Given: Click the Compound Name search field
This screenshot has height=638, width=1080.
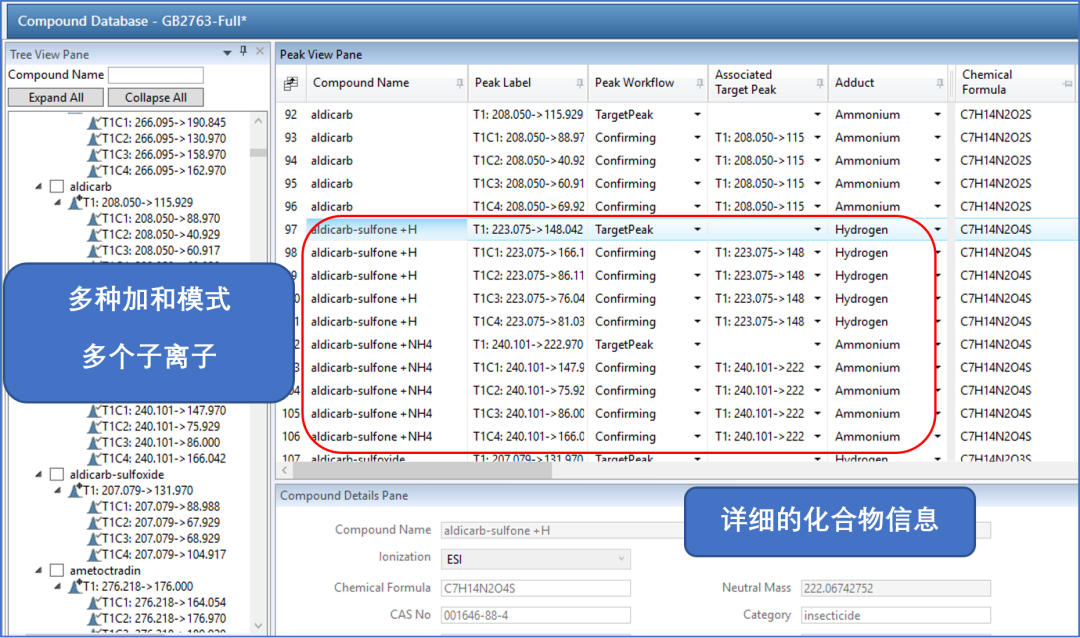Looking at the screenshot, I should [x=155, y=75].
